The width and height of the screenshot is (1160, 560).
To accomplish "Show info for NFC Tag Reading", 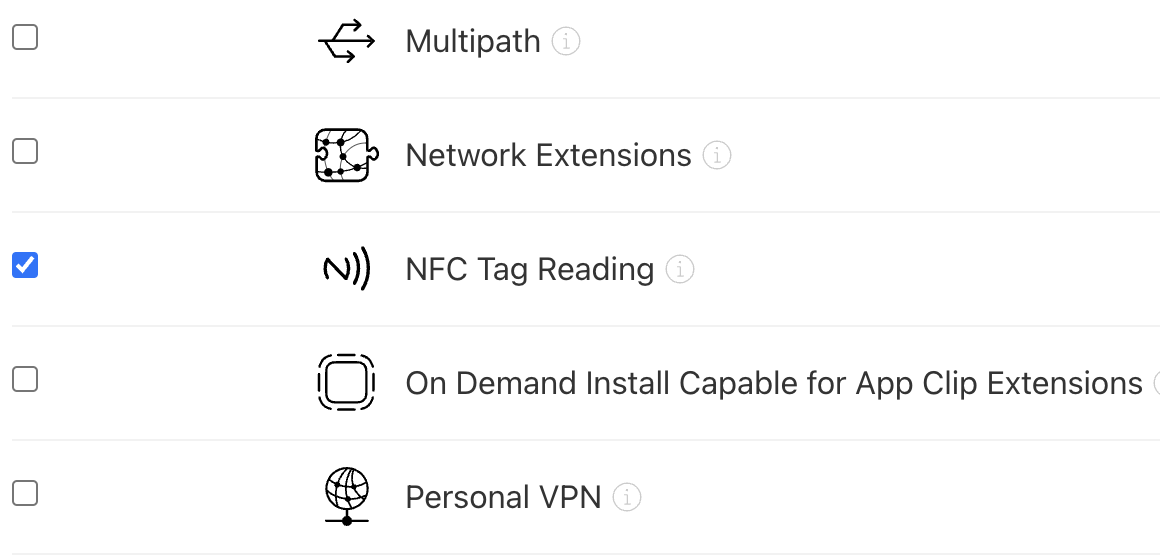I will pyautogui.click(x=680, y=269).
